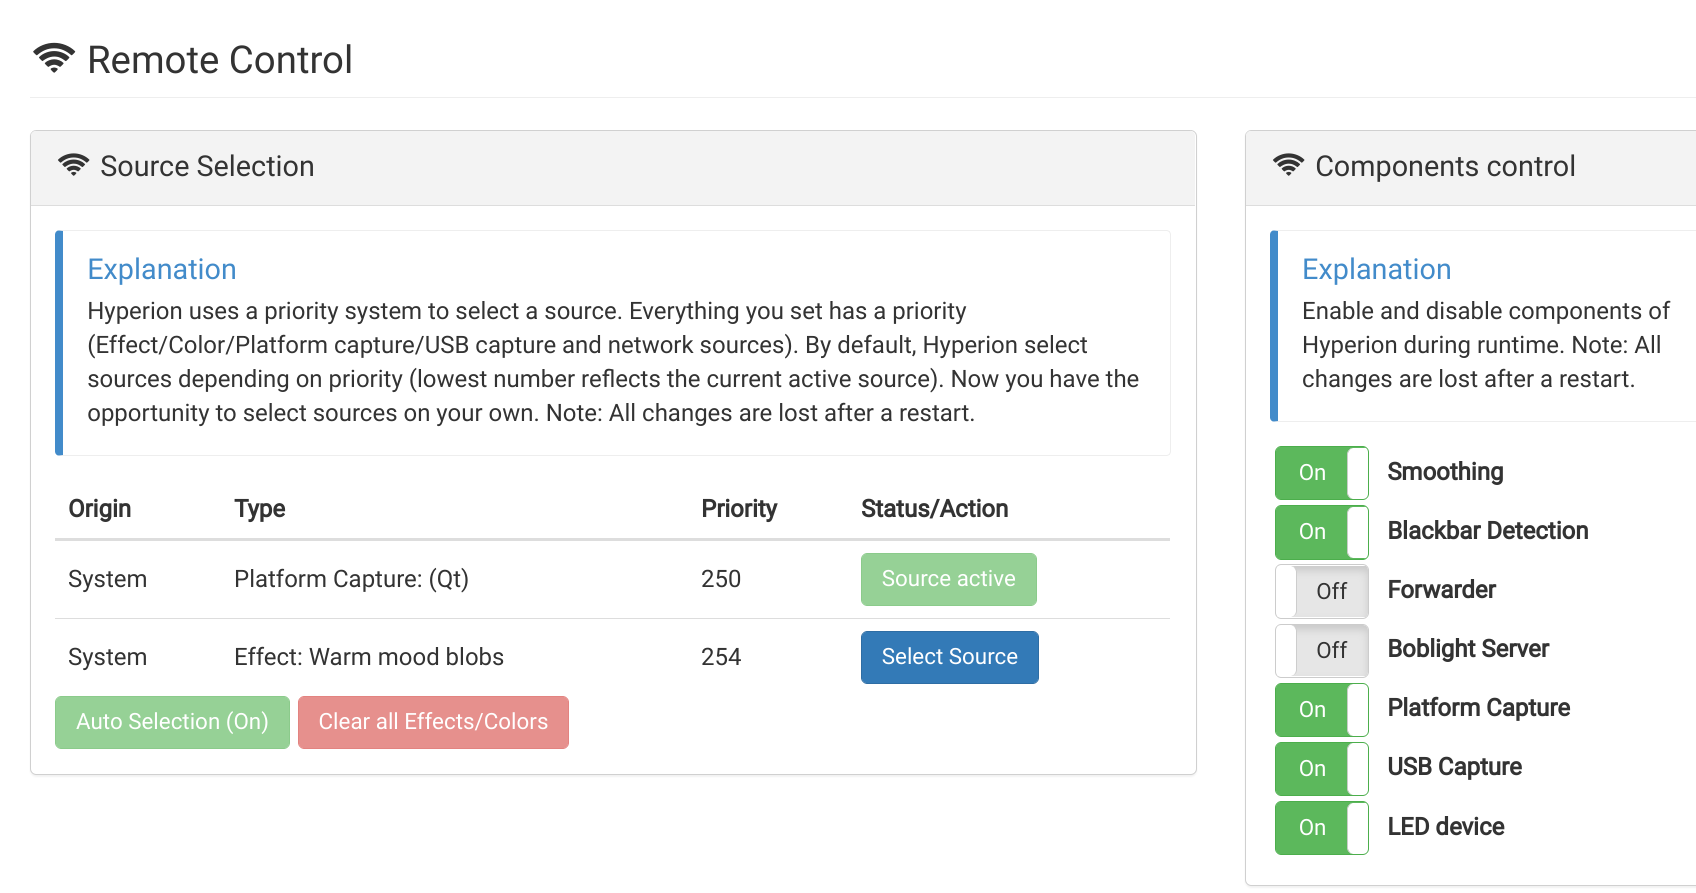Viewport: 1696px width, 893px height.
Task: Turn off the LED device component
Action: click(1321, 827)
